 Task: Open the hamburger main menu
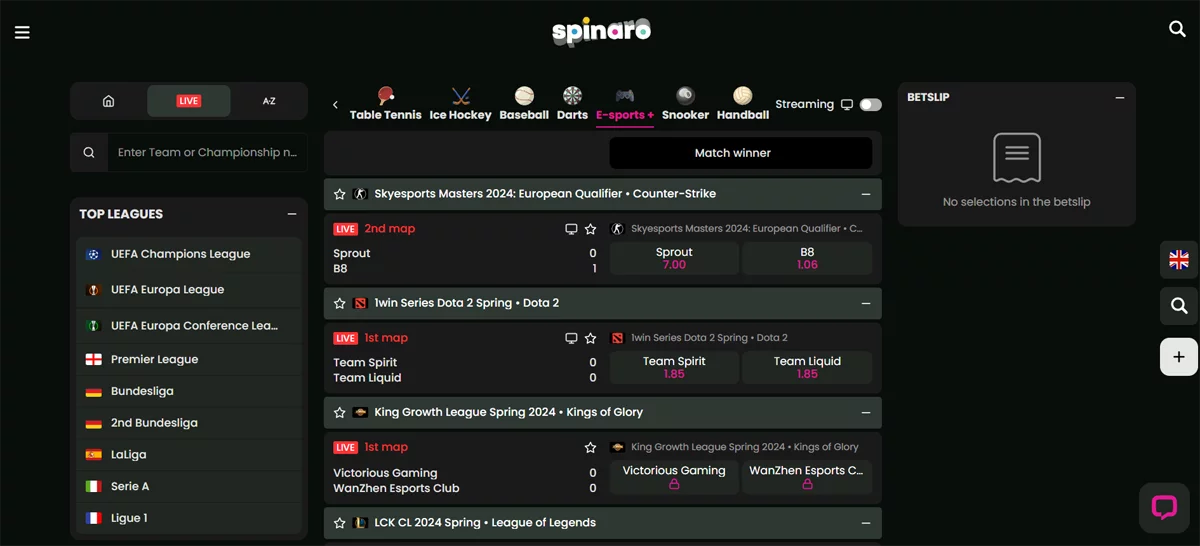(x=22, y=32)
